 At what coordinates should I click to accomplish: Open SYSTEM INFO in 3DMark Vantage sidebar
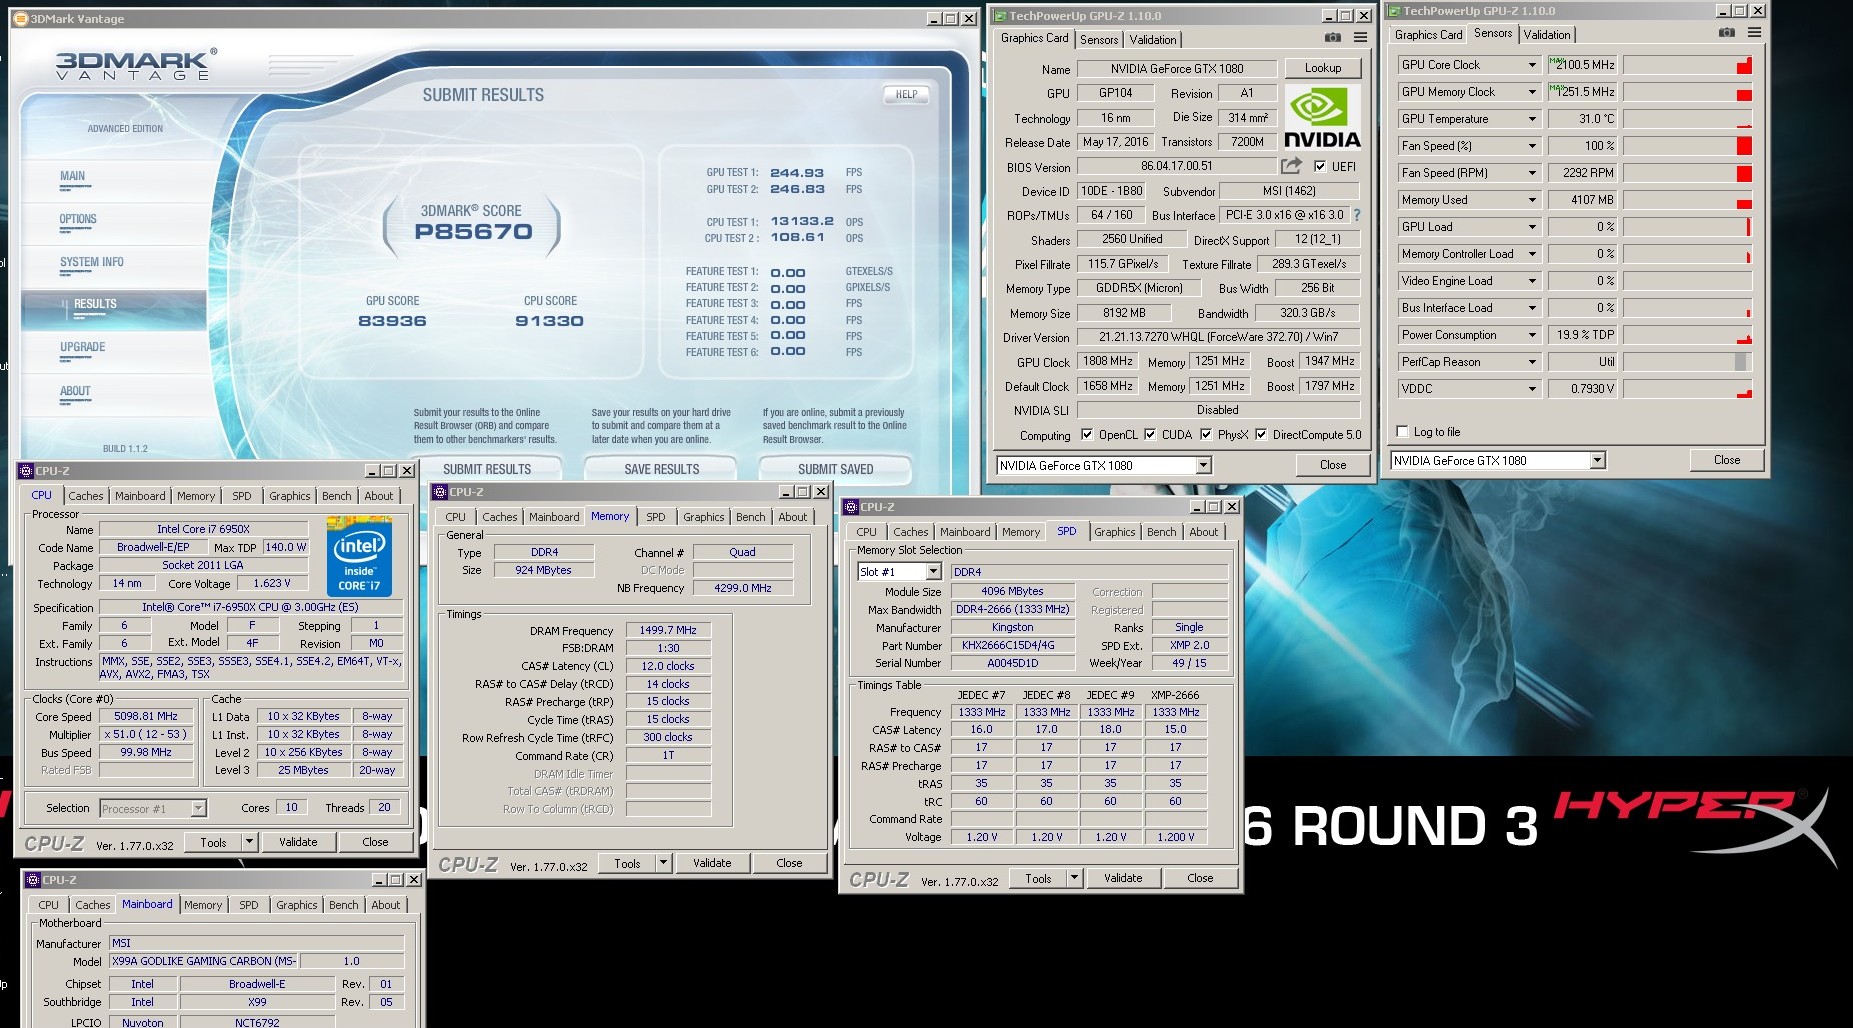(x=92, y=262)
